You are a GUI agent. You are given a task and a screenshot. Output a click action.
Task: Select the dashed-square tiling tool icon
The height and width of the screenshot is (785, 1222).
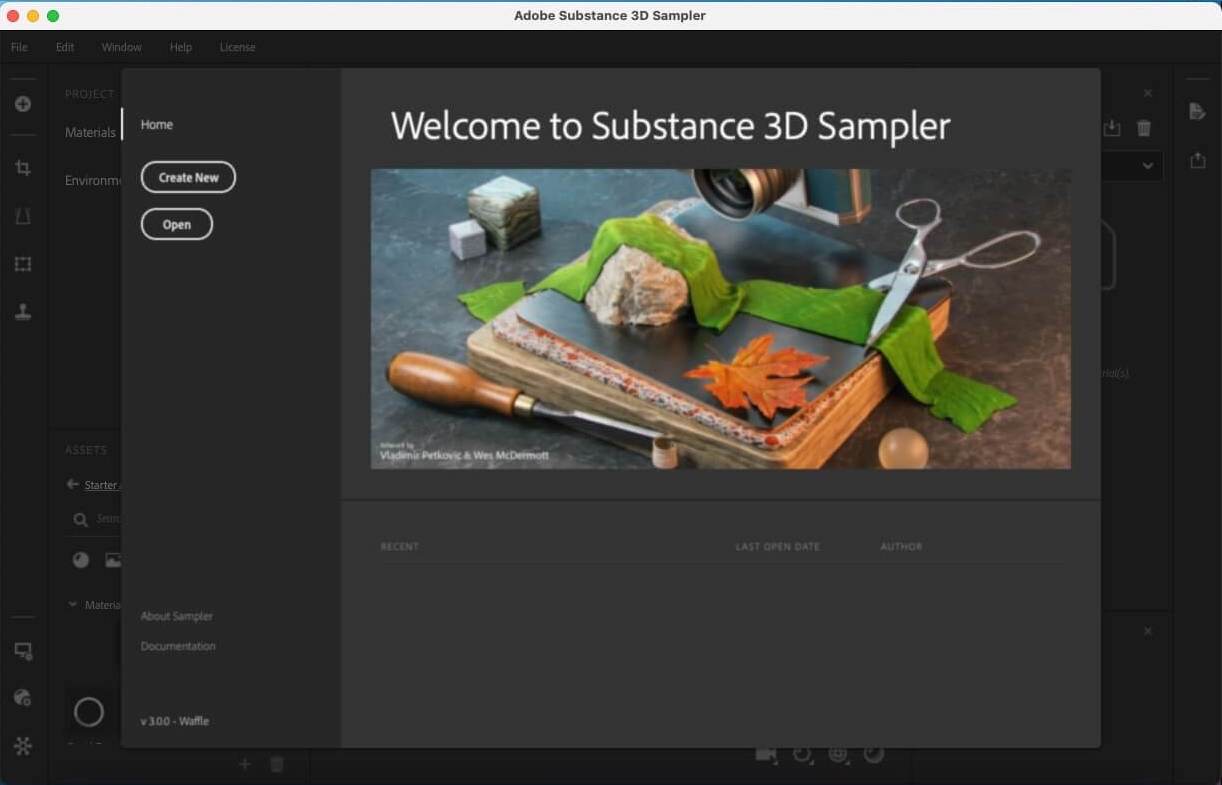click(23, 264)
